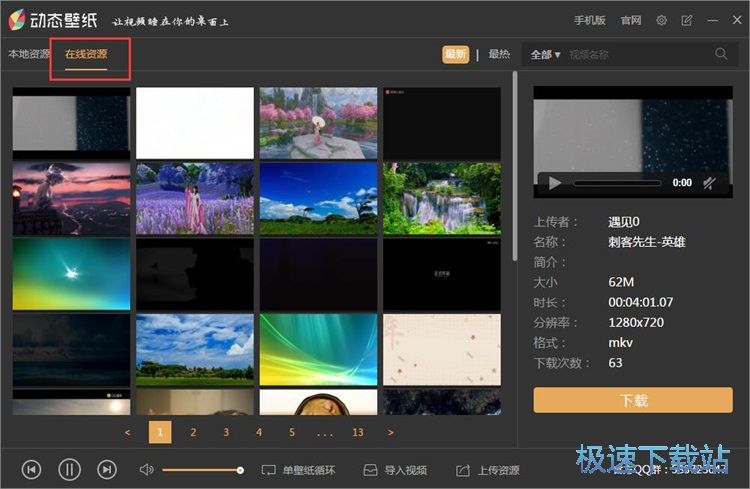Play the preview video in right panel

coord(553,183)
